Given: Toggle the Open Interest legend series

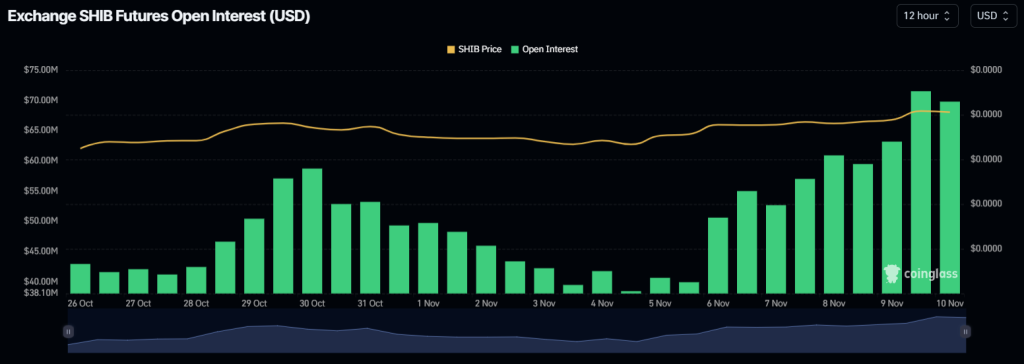Looking at the screenshot, I should (545, 49).
